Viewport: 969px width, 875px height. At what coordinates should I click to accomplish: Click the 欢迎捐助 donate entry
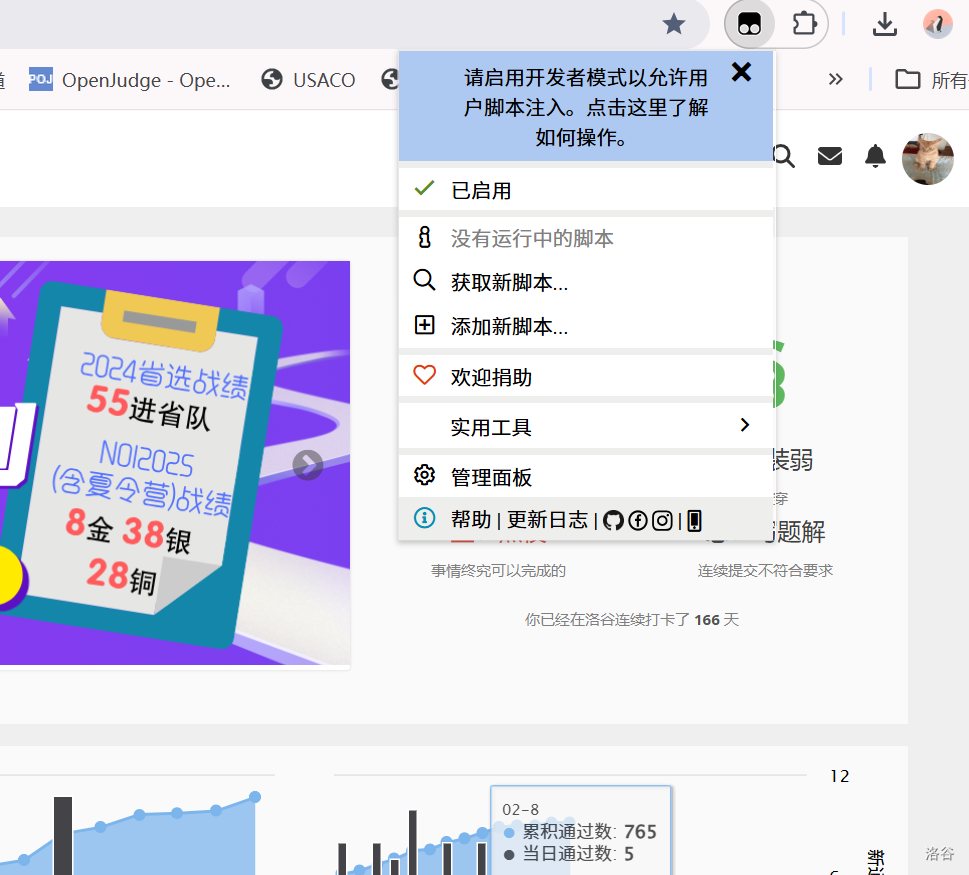491,377
